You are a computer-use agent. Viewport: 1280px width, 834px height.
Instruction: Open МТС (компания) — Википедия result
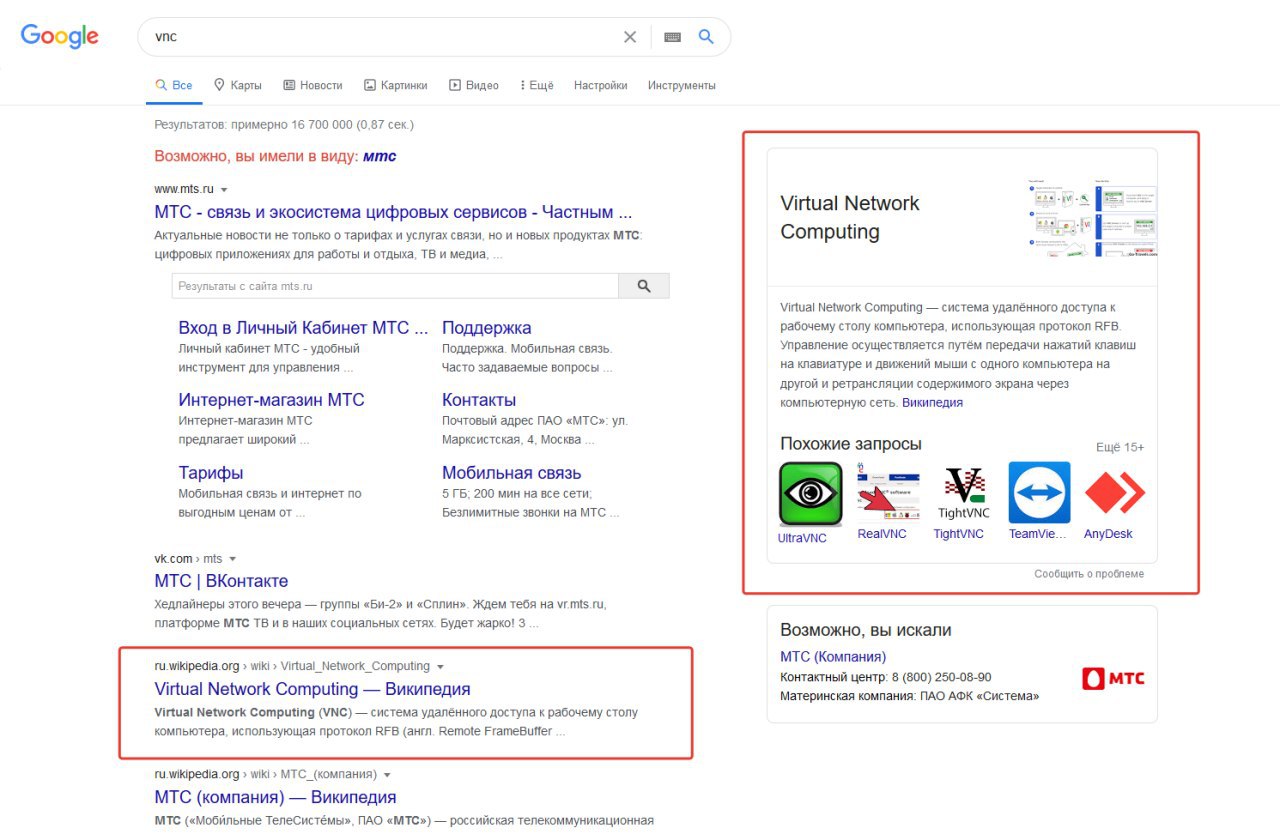coord(275,797)
